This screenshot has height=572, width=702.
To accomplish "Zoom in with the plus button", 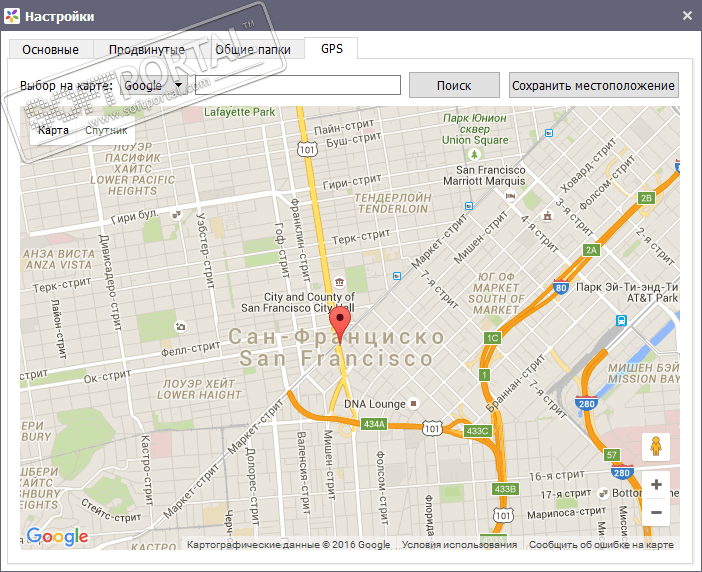I will point(656,484).
